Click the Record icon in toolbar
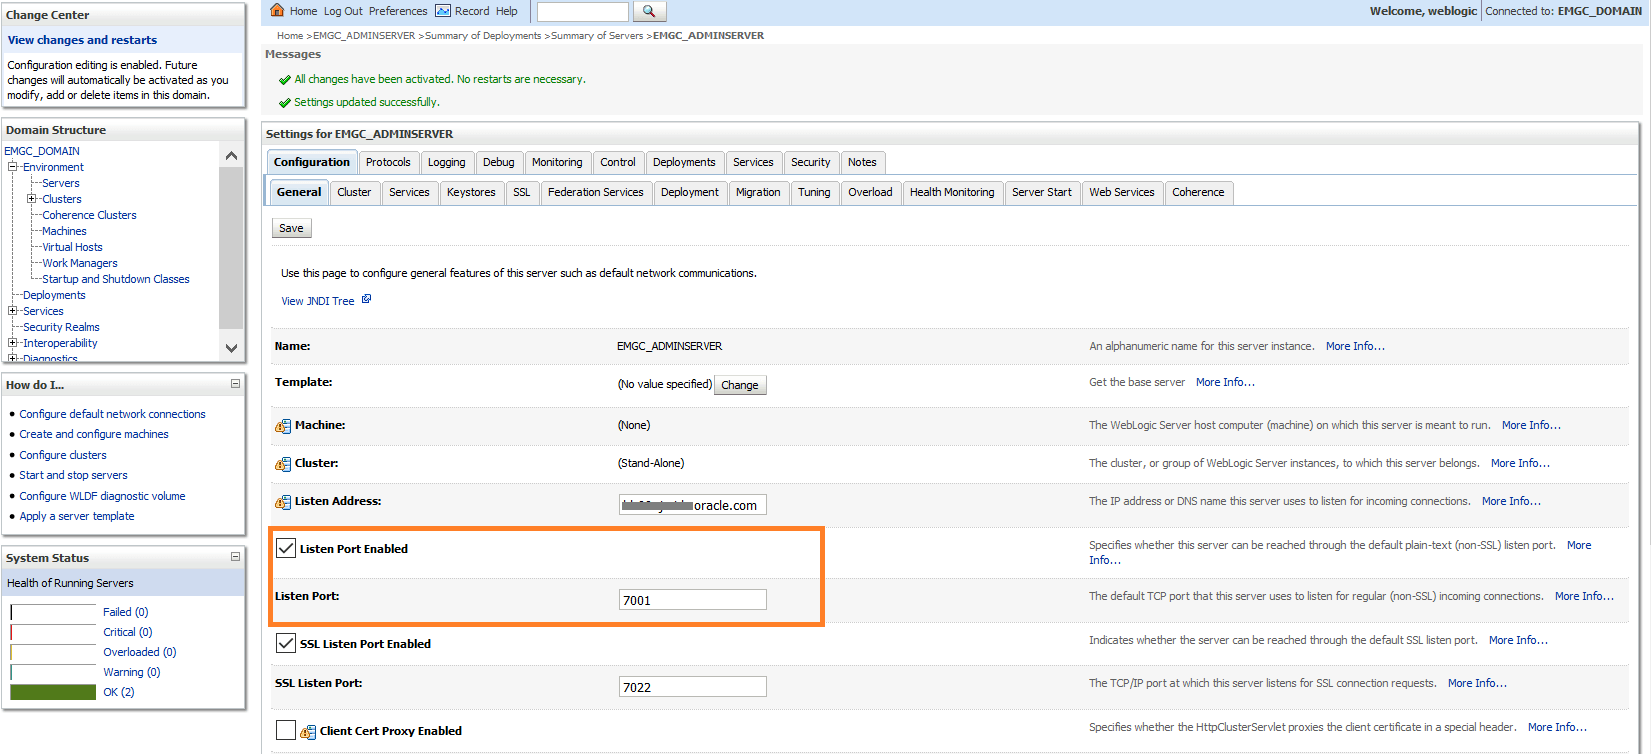The width and height of the screenshot is (1651, 754). 443,11
